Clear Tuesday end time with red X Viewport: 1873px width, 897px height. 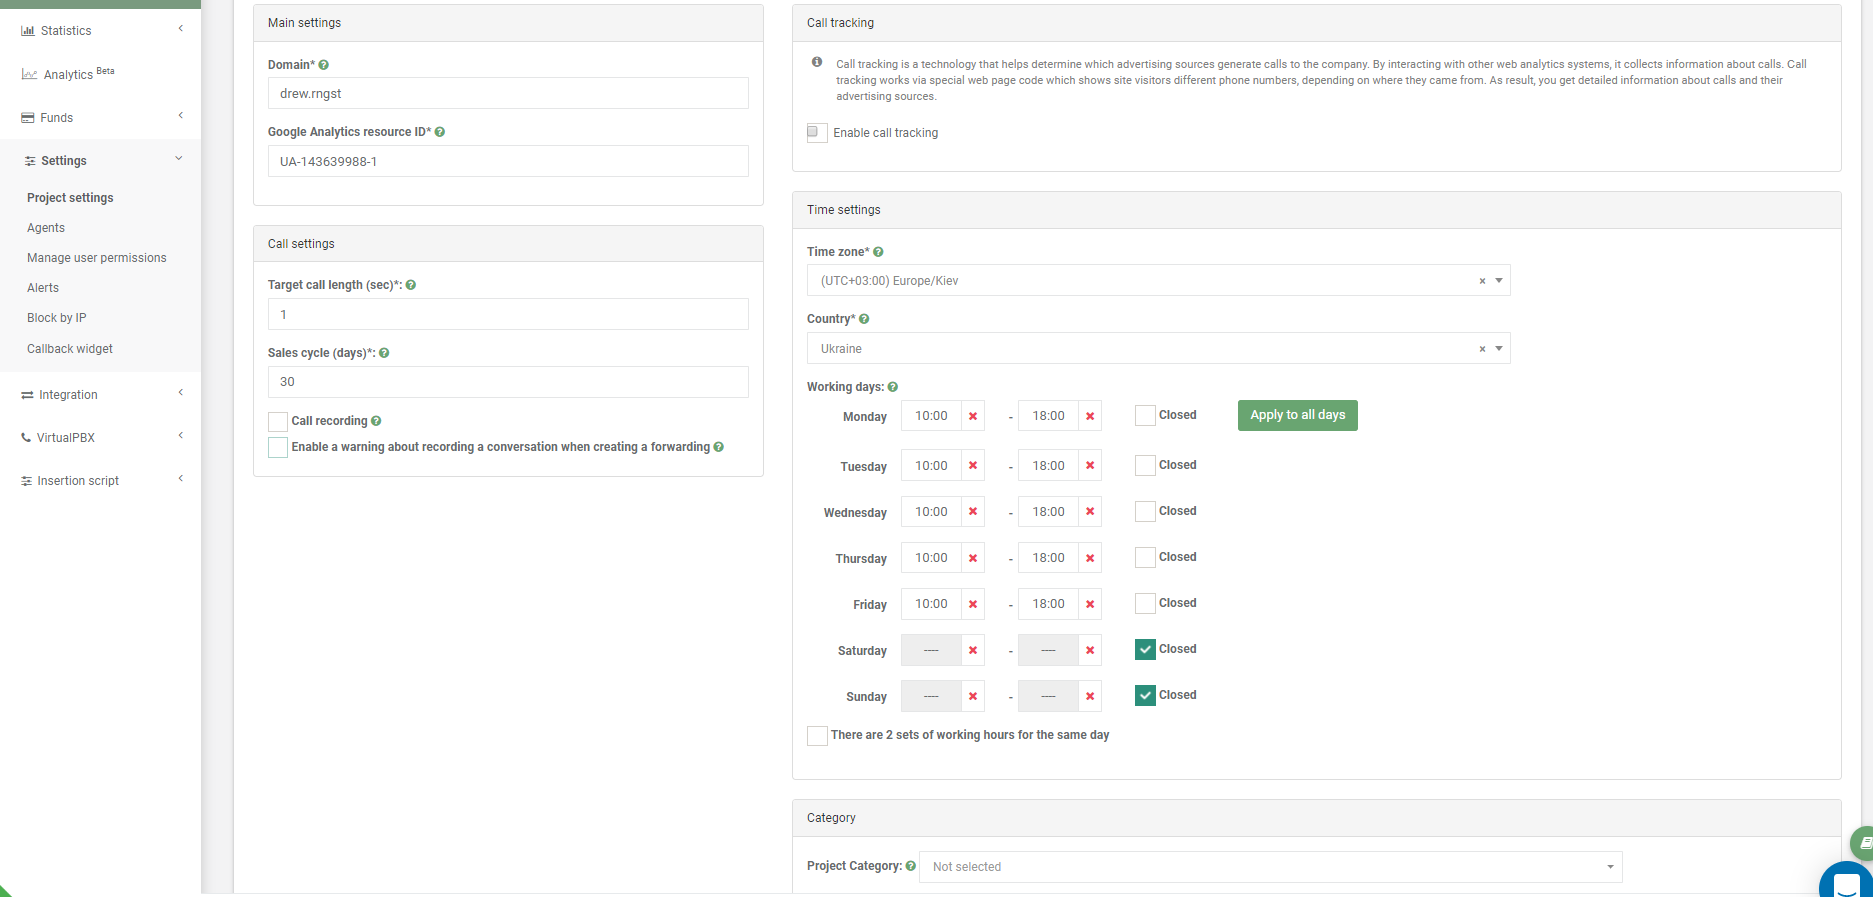(x=1090, y=465)
